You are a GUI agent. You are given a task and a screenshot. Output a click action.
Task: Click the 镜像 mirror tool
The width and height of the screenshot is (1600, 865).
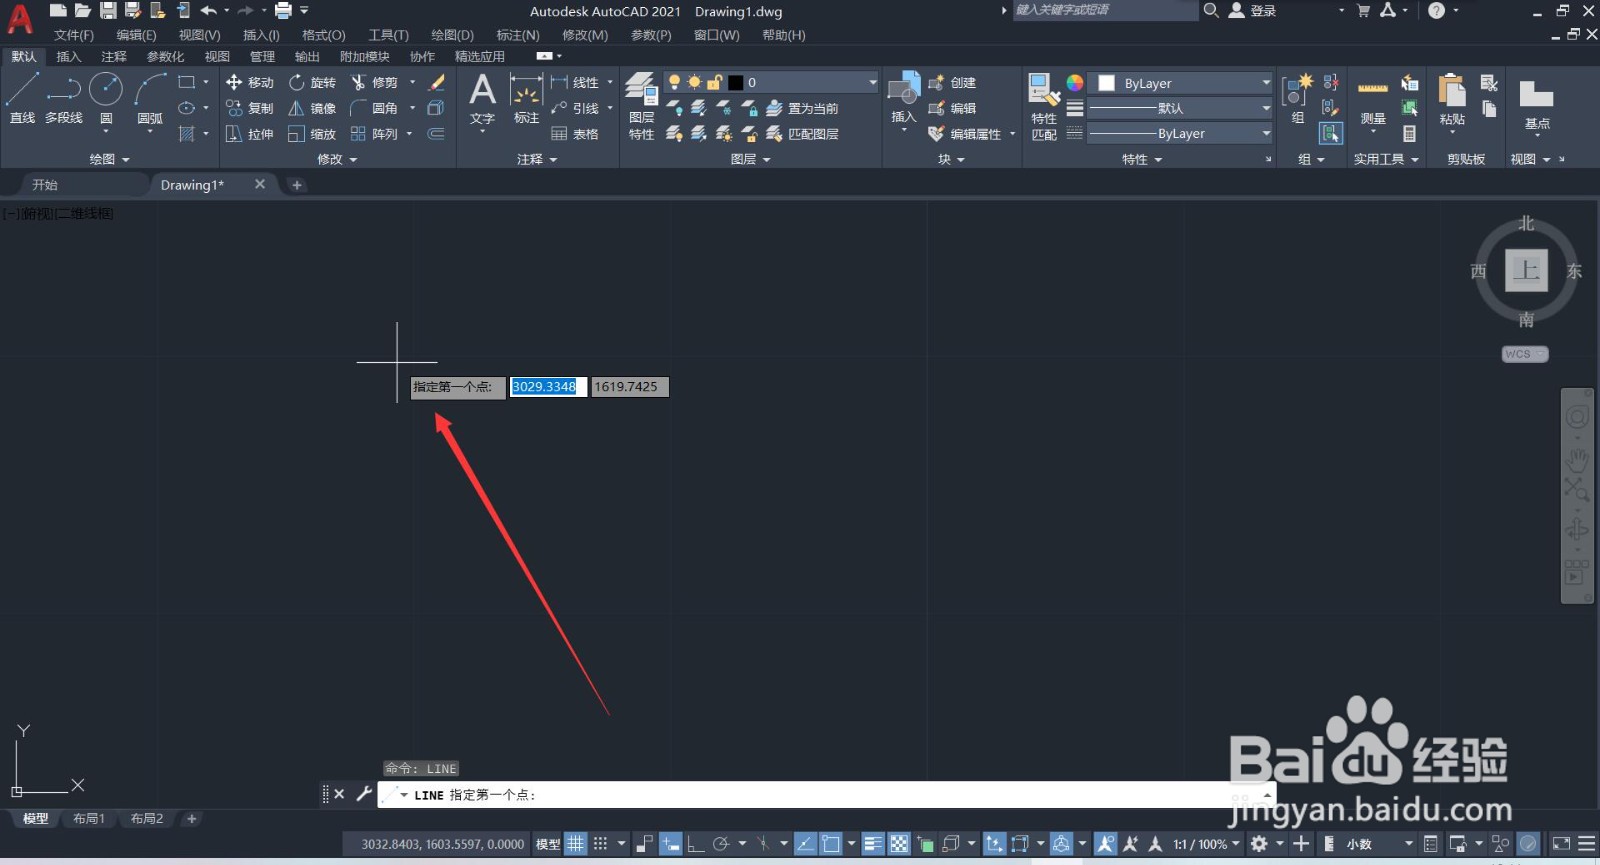312,108
